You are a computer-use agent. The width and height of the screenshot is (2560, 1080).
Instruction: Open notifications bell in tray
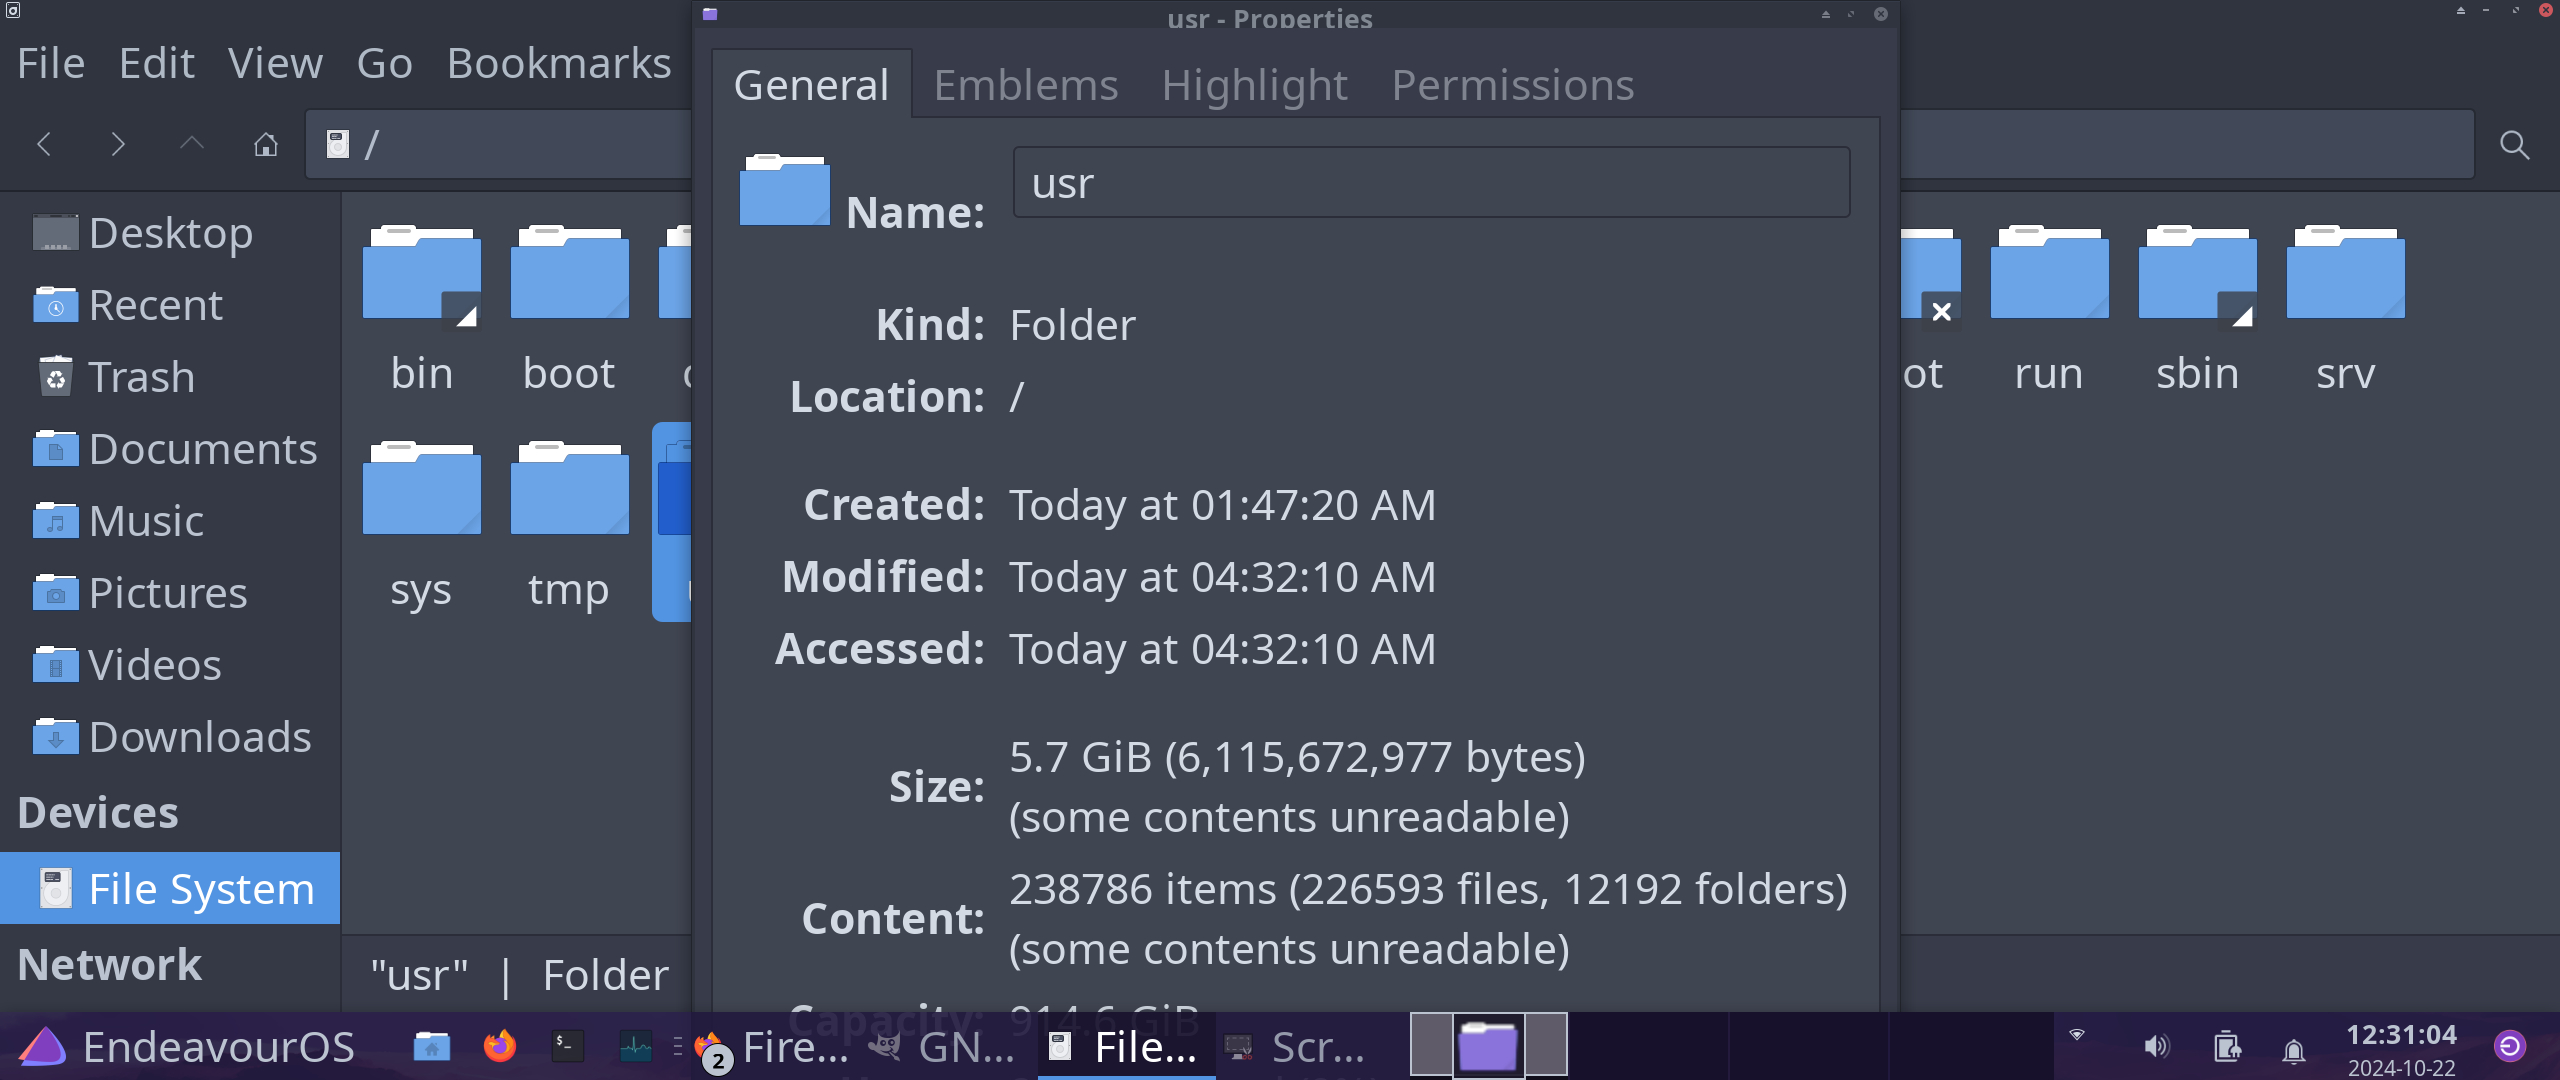click(2294, 1050)
